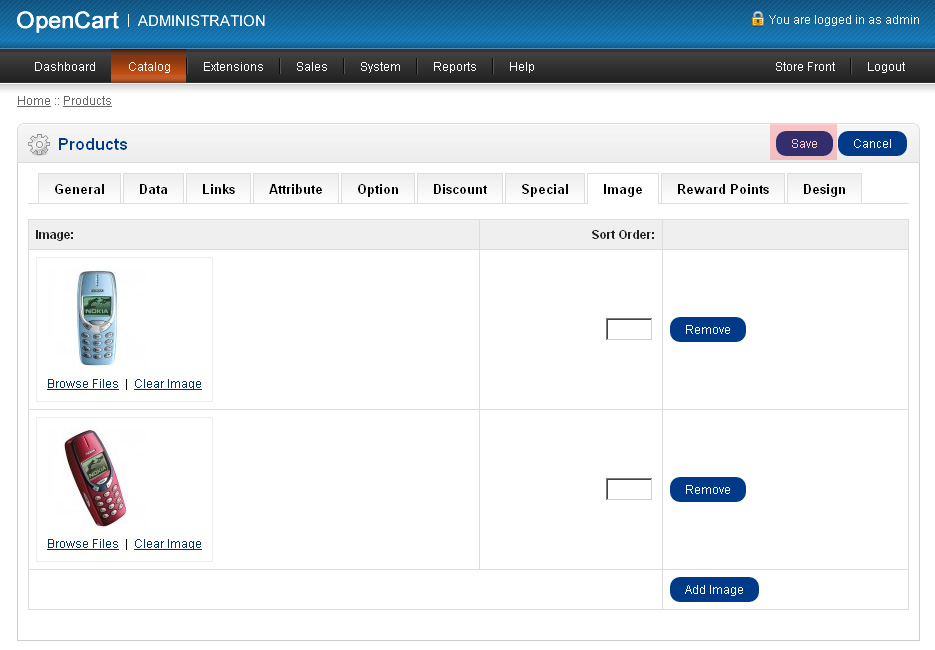Click the gear icon beside Products heading
This screenshot has height=650, width=935.
(x=39, y=144)
